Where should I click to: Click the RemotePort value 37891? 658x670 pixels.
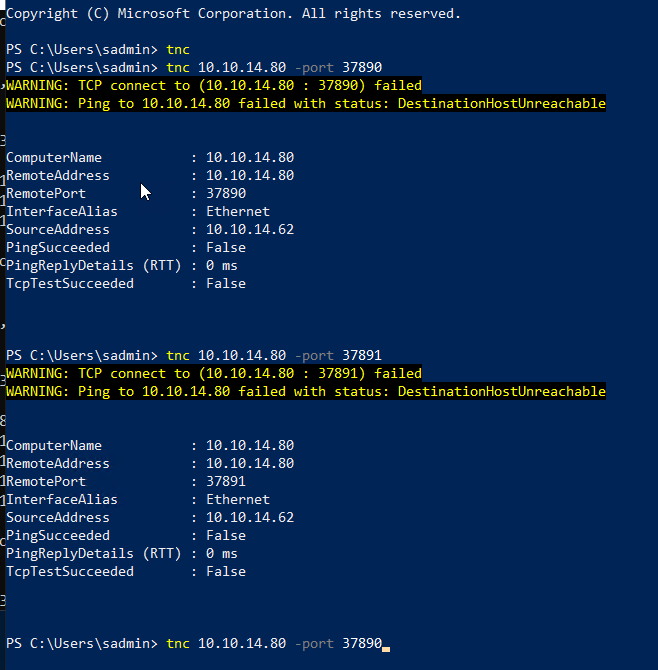point(226,482)
